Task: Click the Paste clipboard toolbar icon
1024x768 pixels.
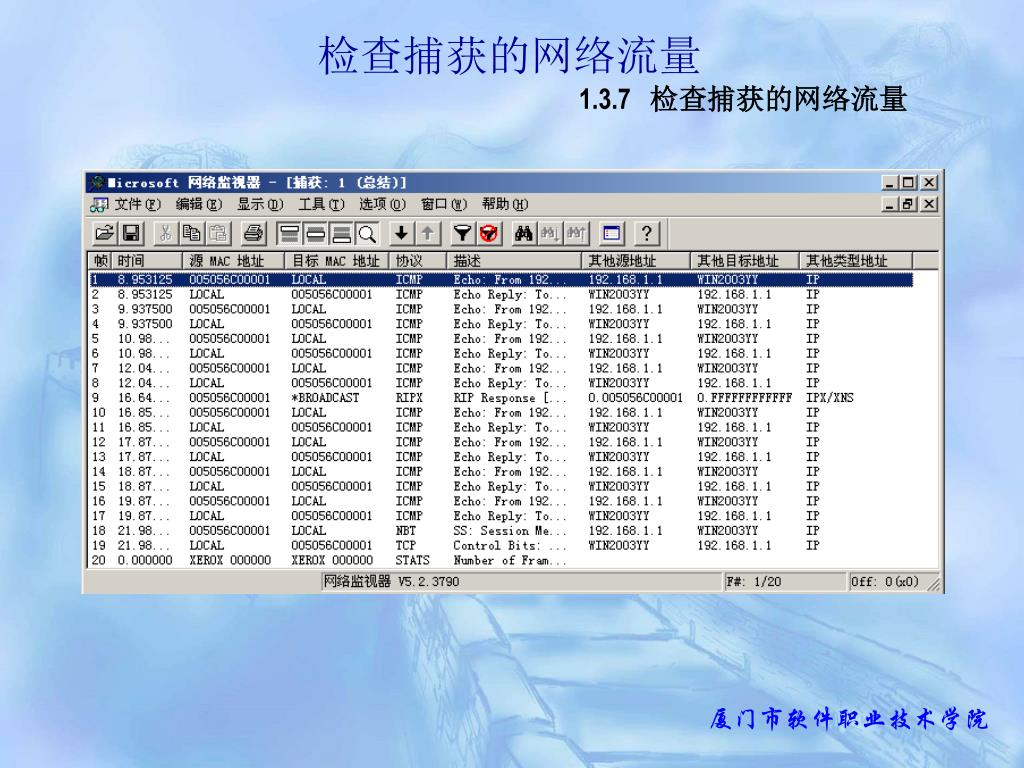Action: (219, 233)
